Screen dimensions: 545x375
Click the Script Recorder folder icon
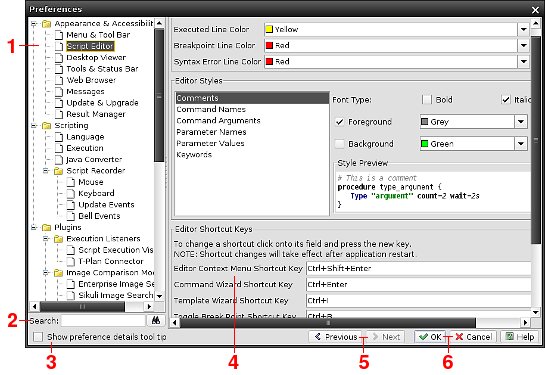58,171
